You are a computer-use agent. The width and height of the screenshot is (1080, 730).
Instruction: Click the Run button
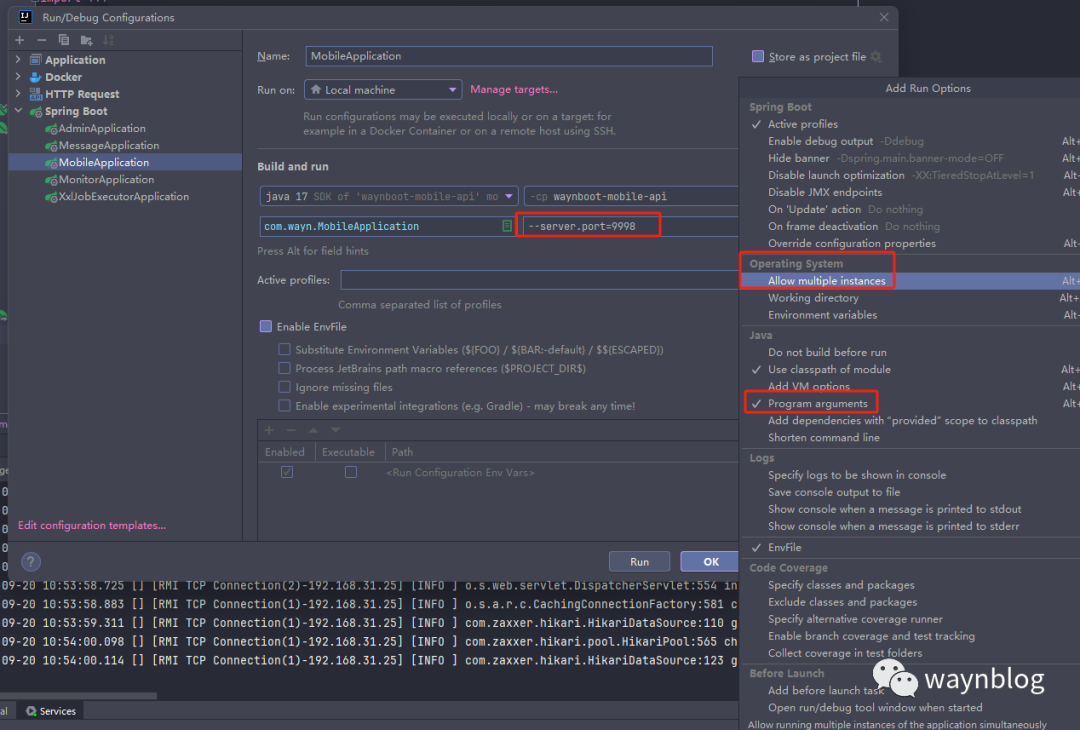click(639, 561)
